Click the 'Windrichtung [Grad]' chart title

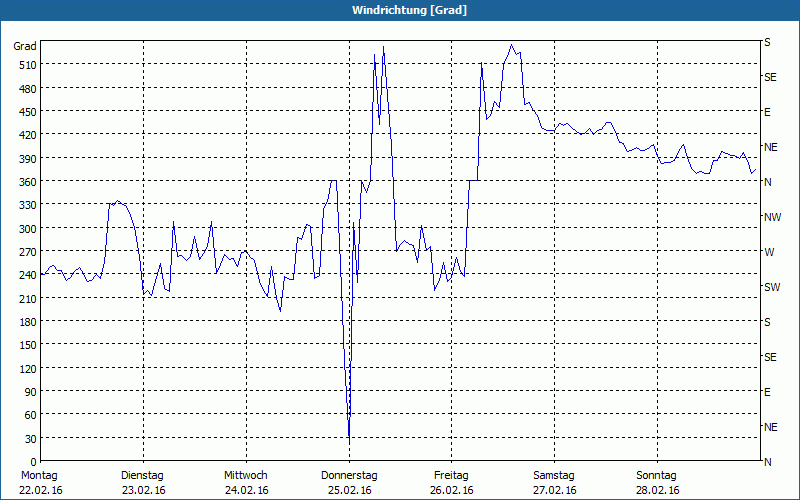click(x=409, y=10)
